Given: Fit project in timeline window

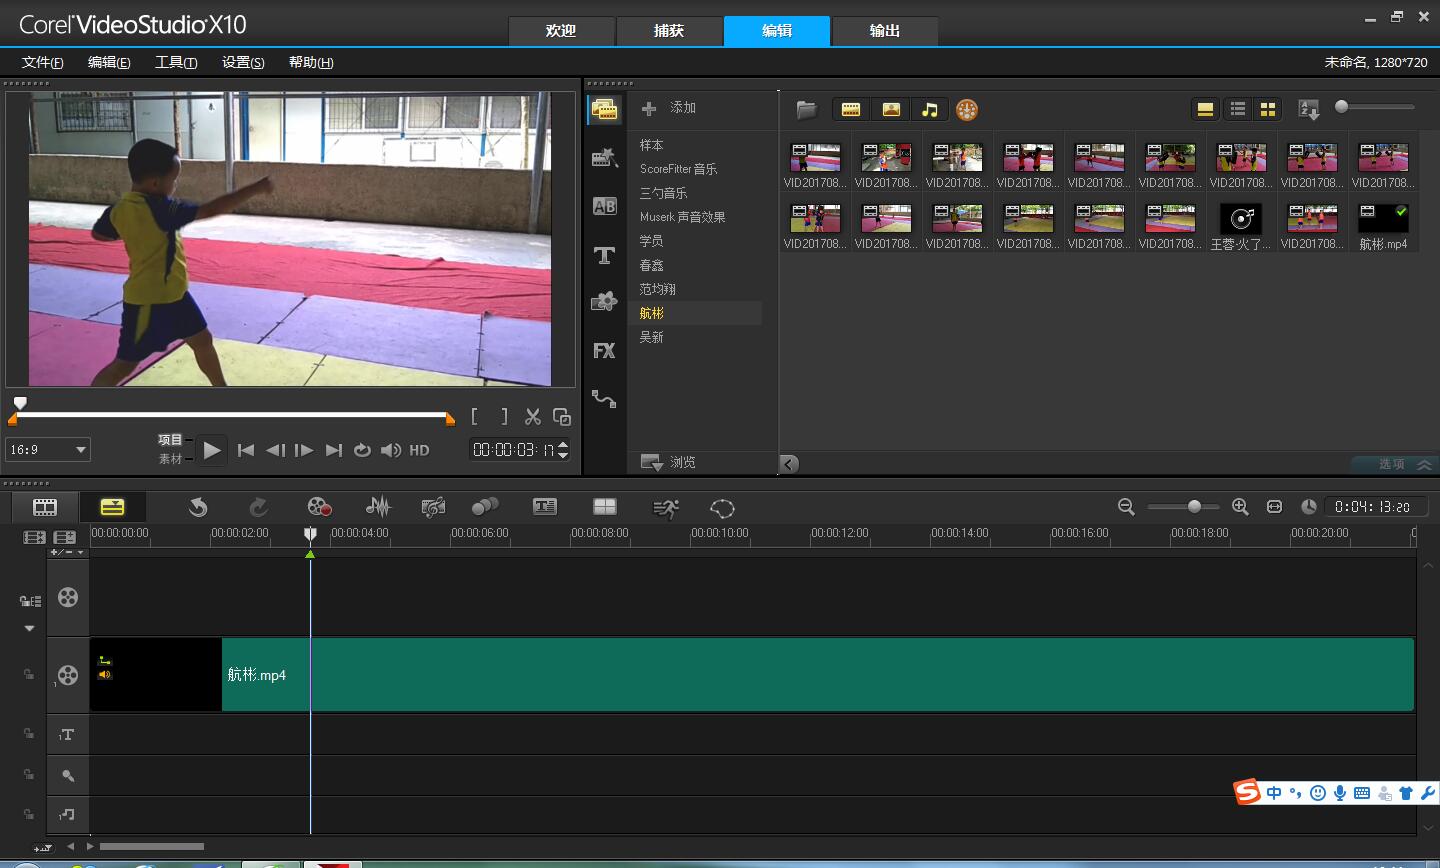Looking at the screenshot, I should pyautogui.click(x=1274, y=507).
